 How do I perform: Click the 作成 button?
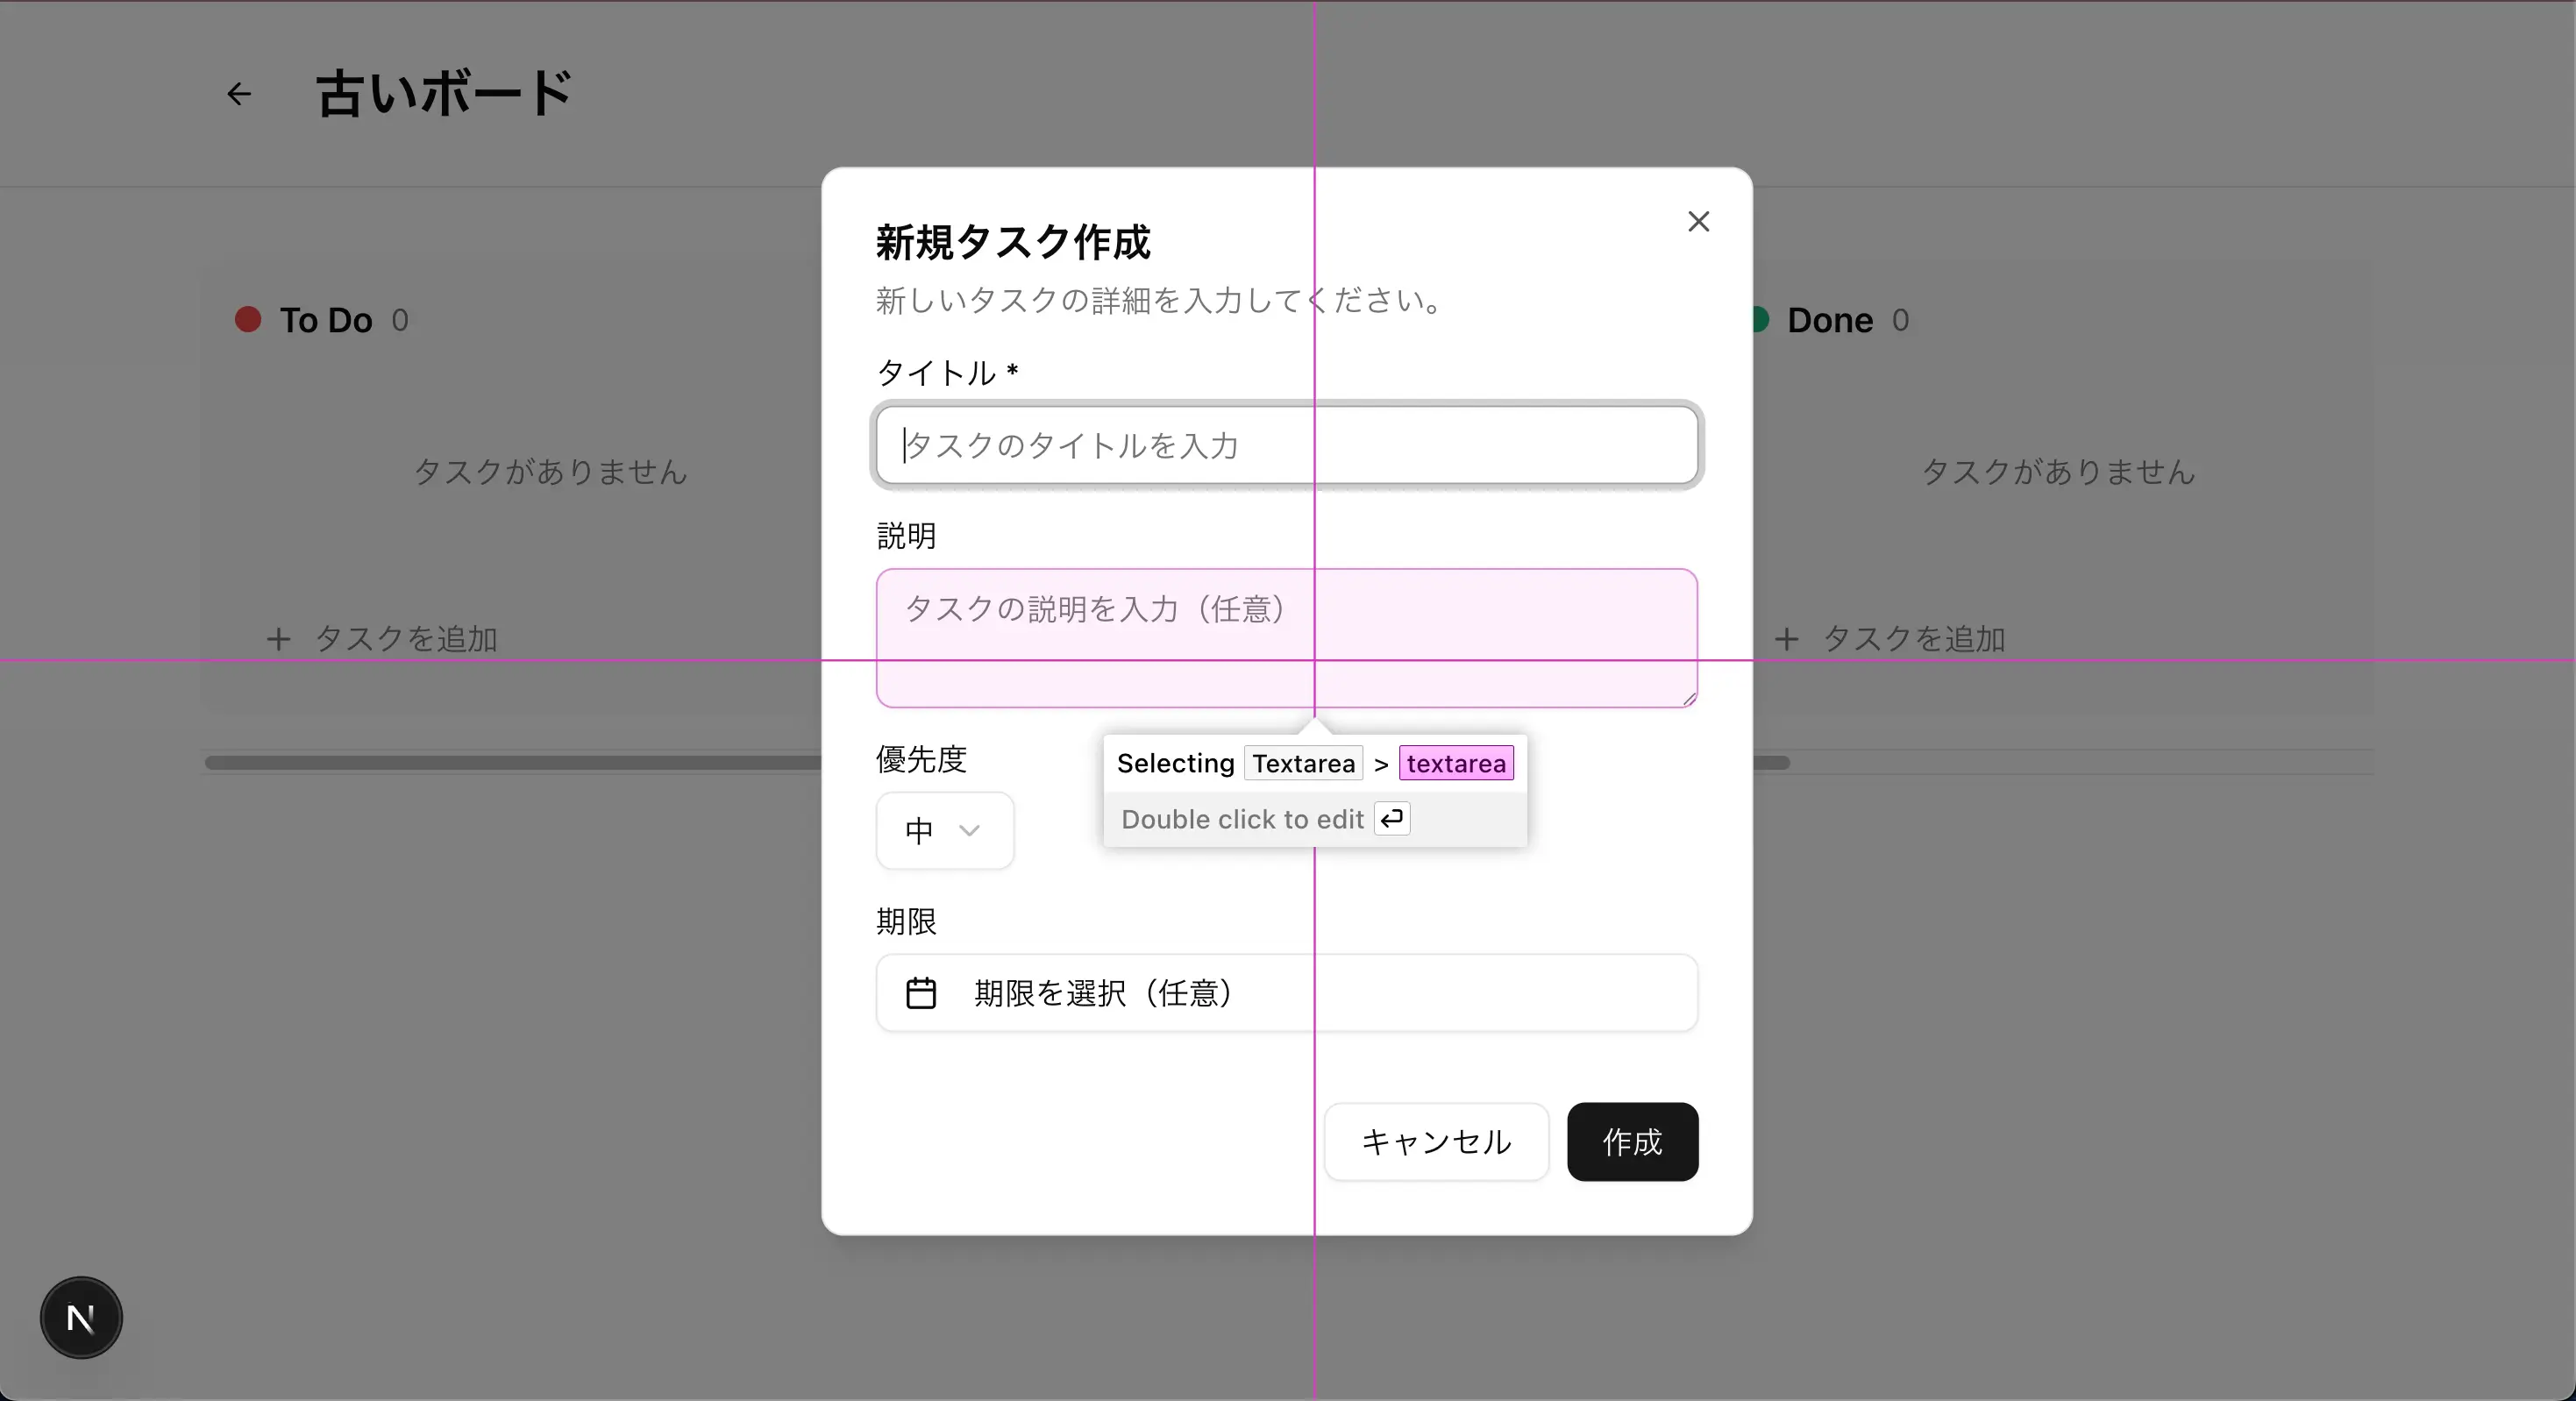click(x=1632, y=1141)
